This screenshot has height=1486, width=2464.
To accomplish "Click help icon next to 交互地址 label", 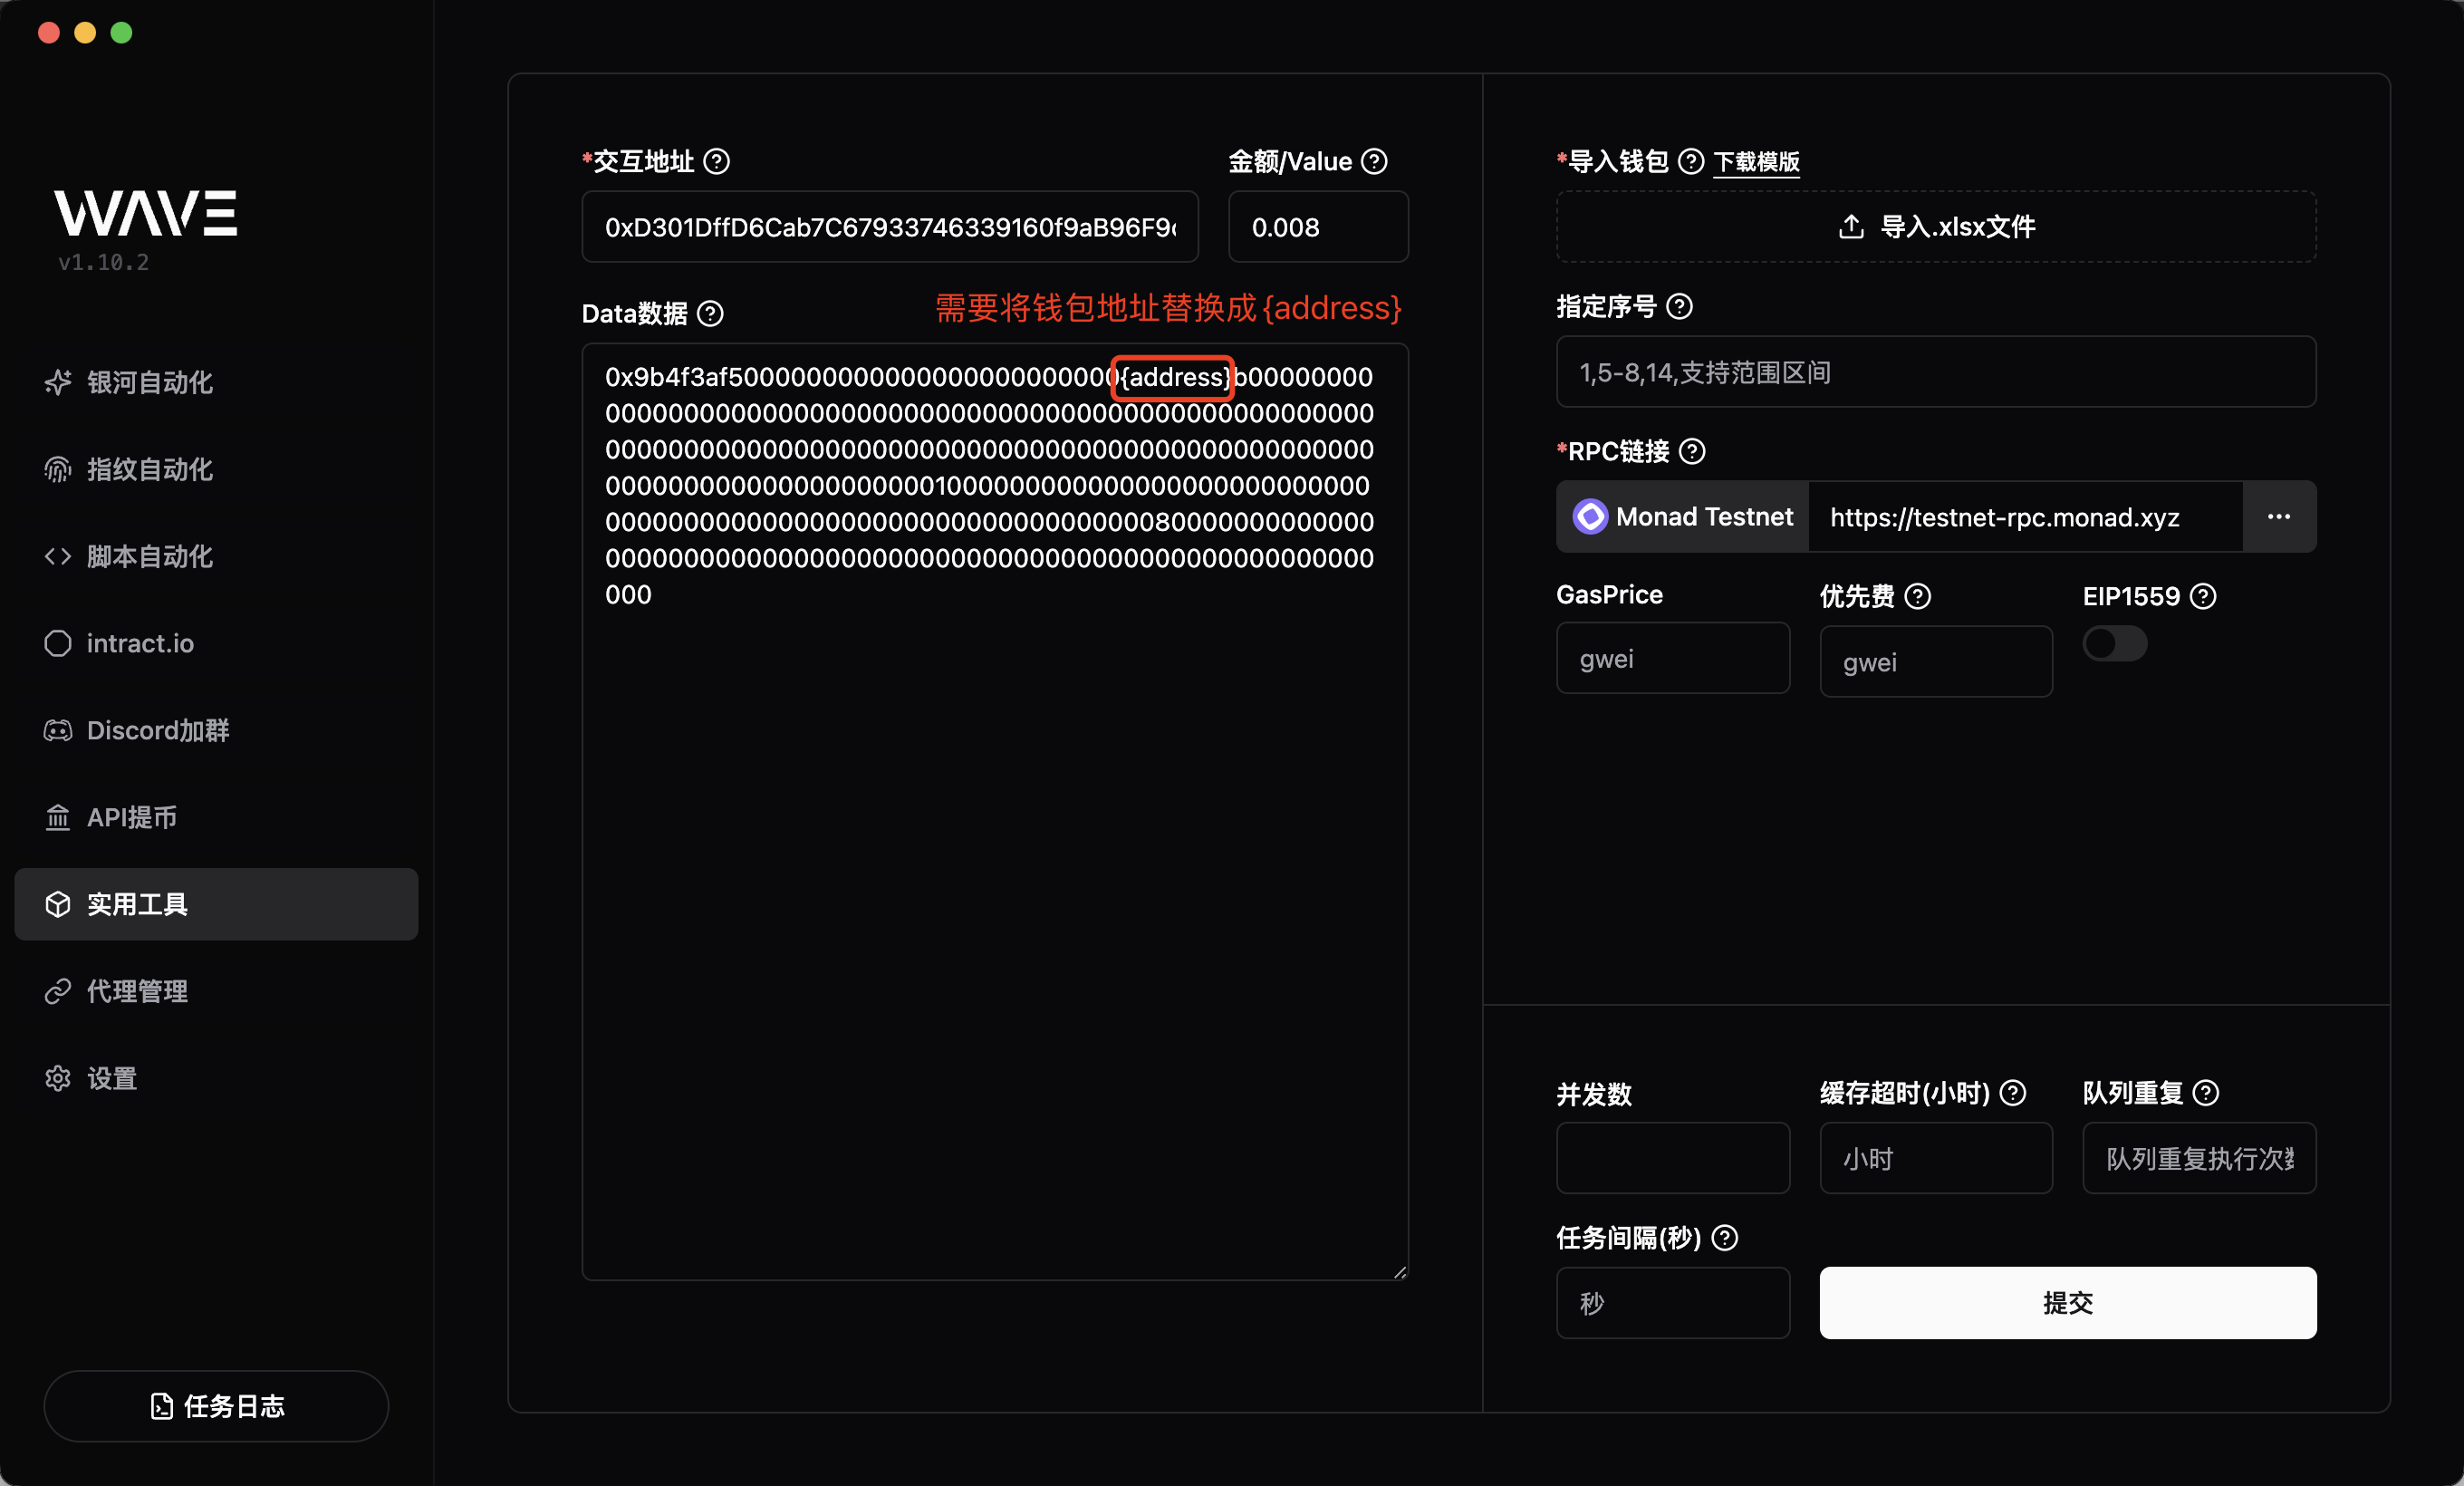I will coord(716,161).
